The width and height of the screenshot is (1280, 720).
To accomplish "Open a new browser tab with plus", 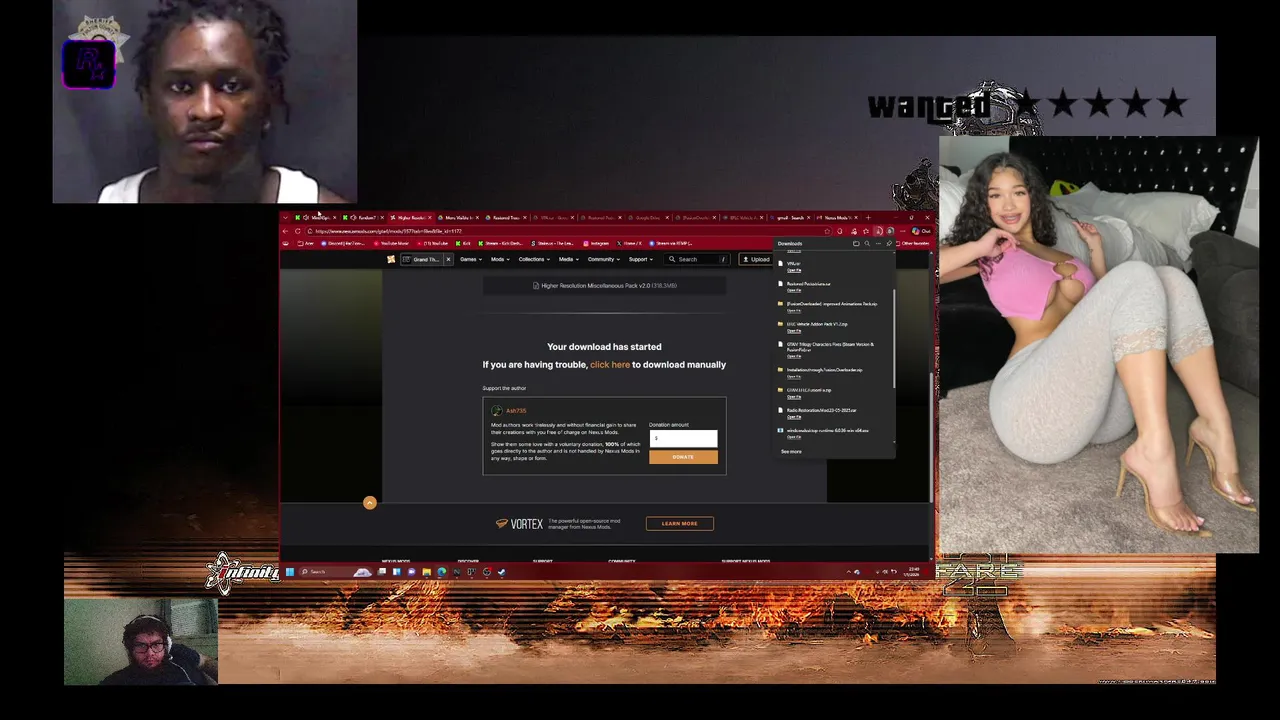I will coord(868,218).
